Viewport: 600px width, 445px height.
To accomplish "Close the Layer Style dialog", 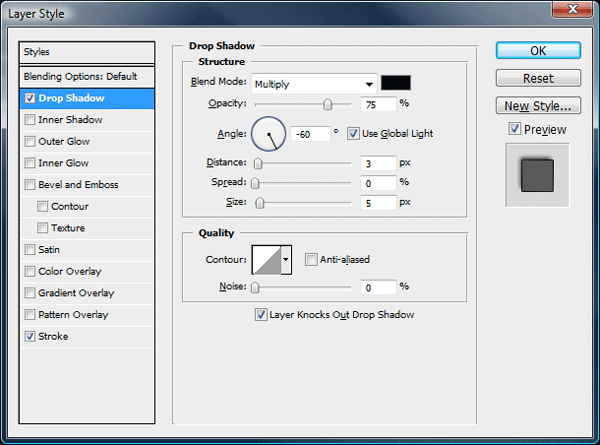I will point(572,9).
